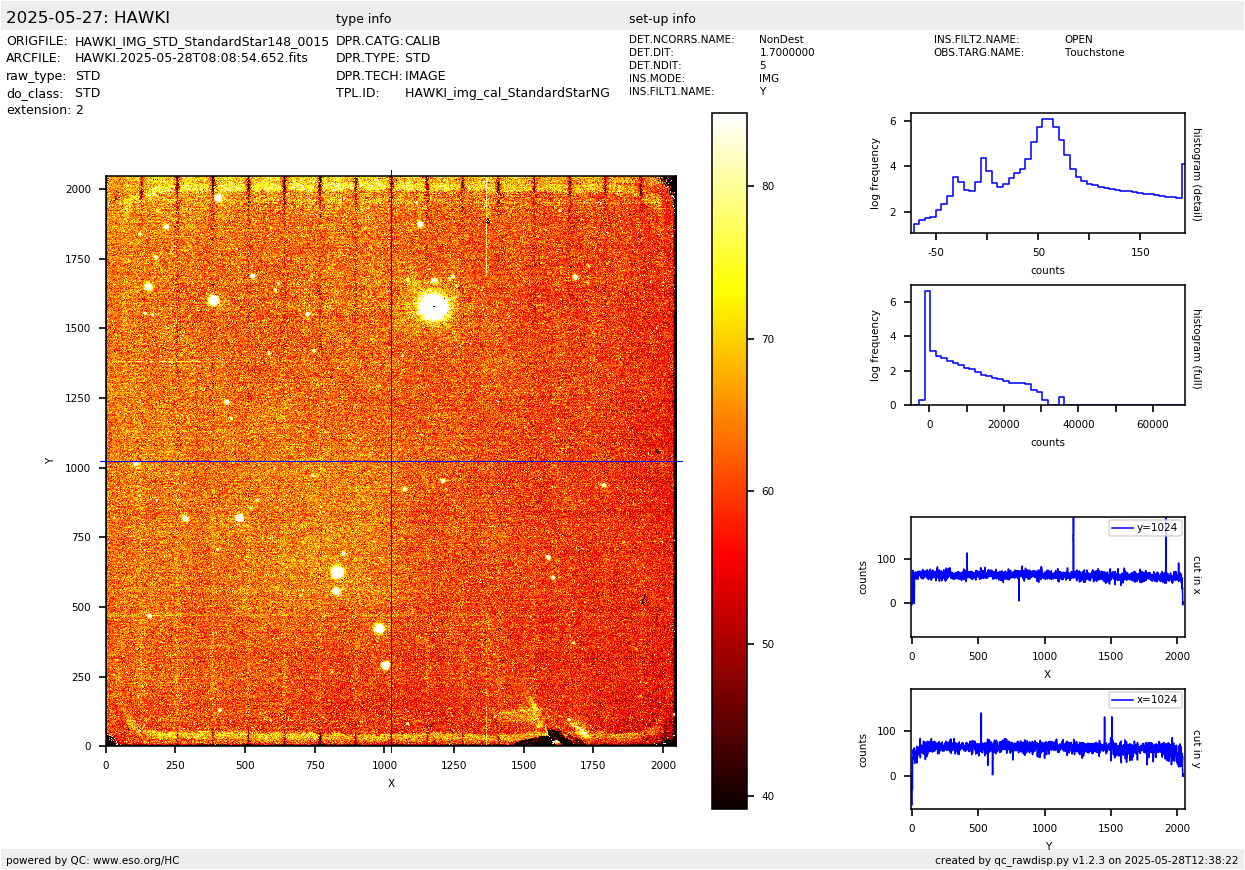Select the ORIGFILE value HAWKI_IMG_STD_StandardStar148_0015

coord(201,41)
